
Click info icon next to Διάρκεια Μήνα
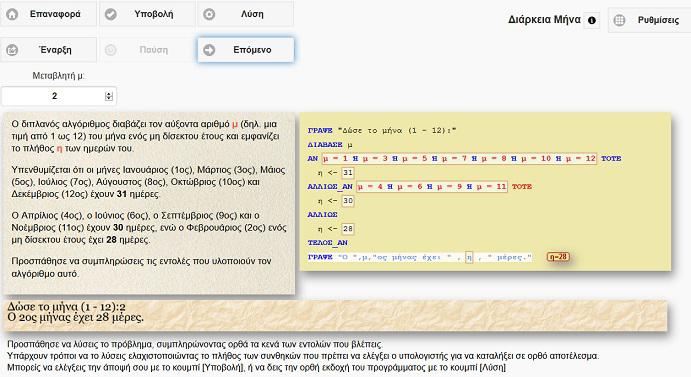[x=592, y=20]
